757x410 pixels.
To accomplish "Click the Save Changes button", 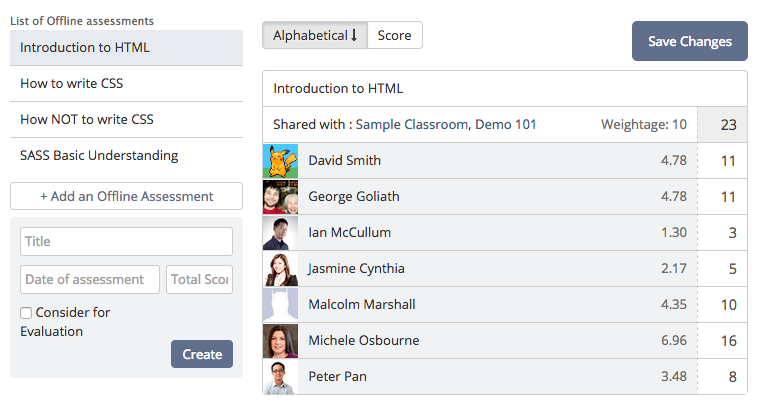I will [x=689, y=41].
